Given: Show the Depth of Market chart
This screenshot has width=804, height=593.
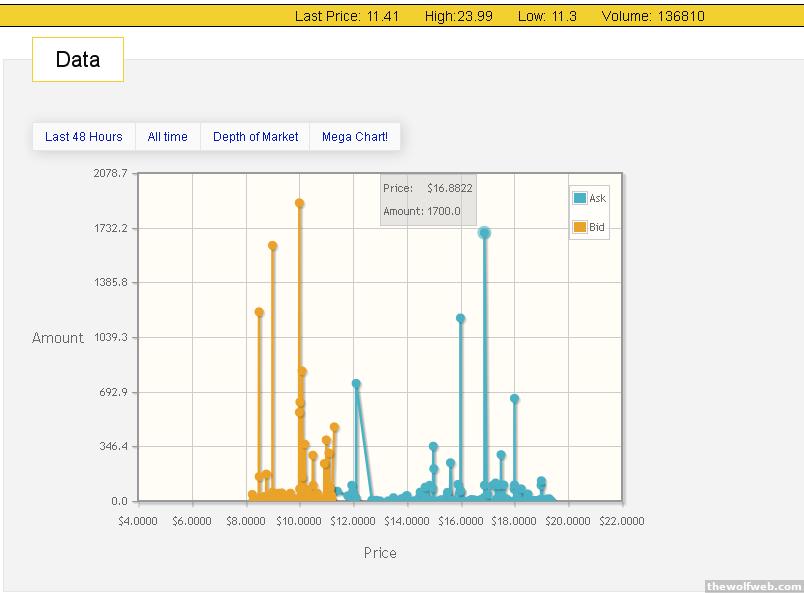Looking at the screenshot, I should click(255, 137).
